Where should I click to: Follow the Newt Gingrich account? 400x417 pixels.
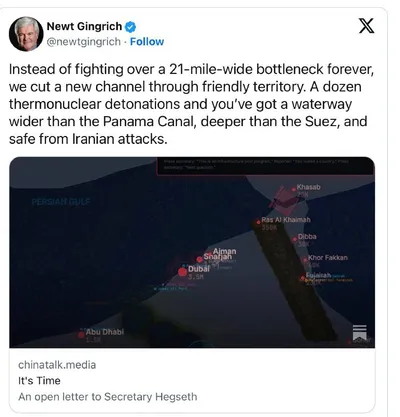coord(147,42)
